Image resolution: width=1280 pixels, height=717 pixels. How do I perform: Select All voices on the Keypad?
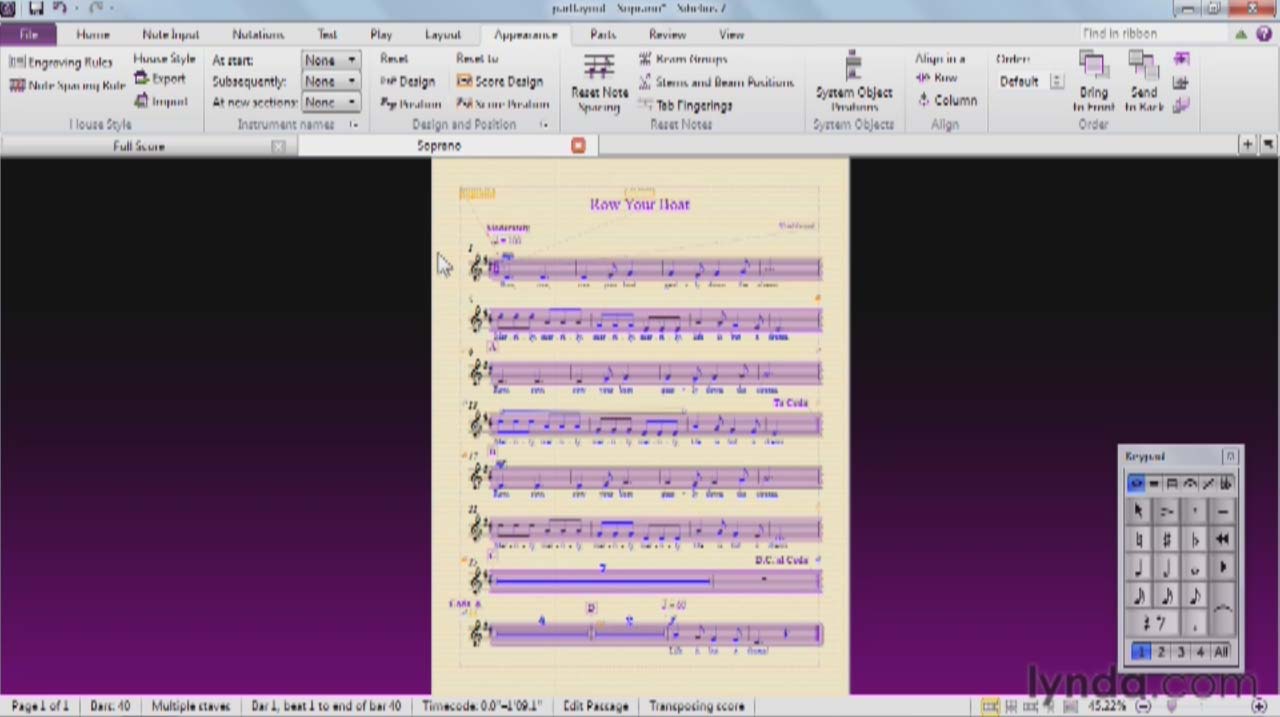tap(1221, 652)
